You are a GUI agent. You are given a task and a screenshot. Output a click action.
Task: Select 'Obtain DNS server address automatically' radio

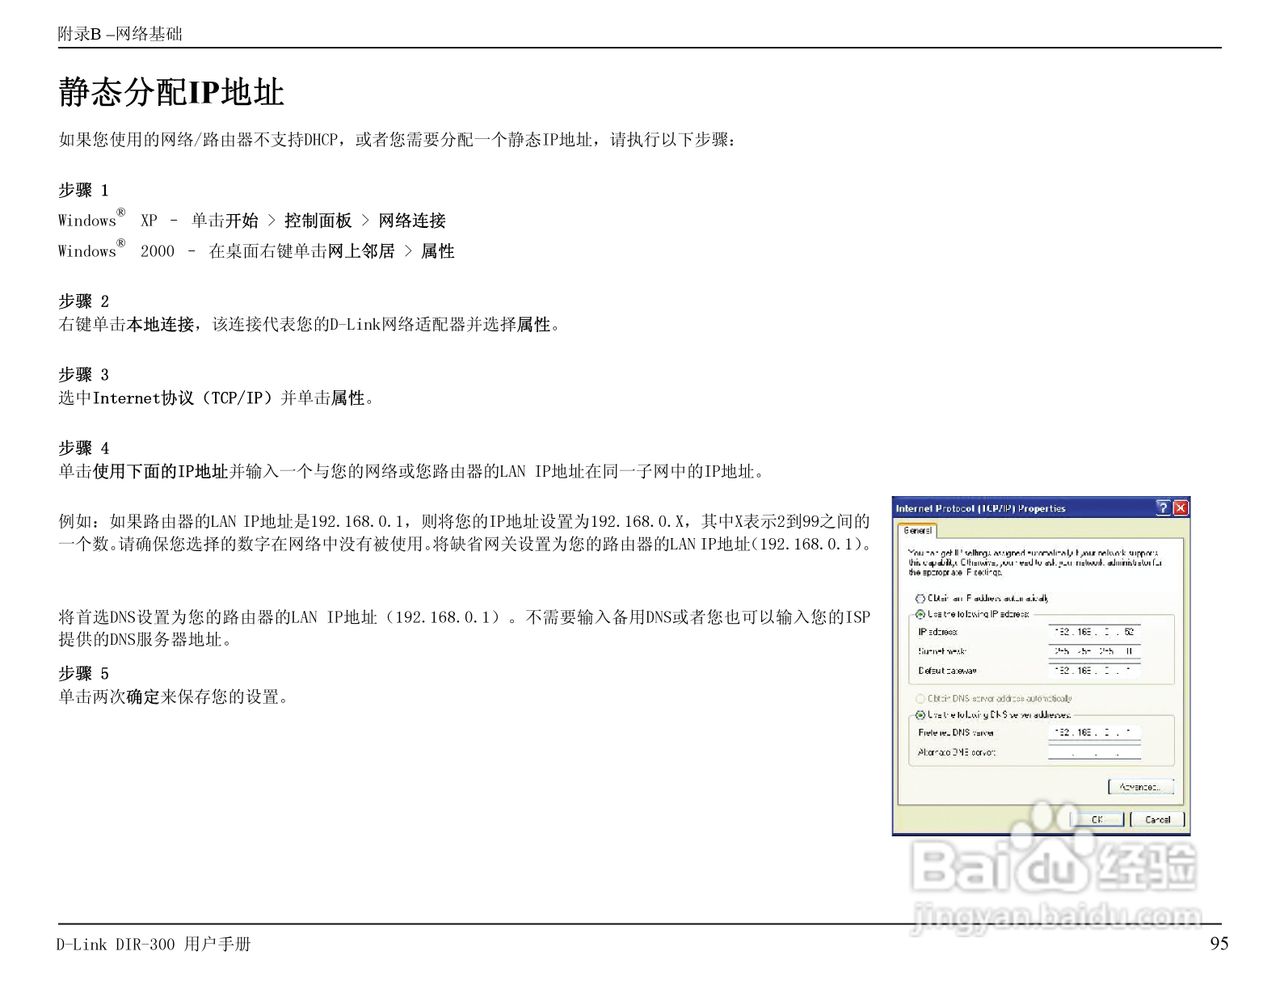(x=920, y=698)
